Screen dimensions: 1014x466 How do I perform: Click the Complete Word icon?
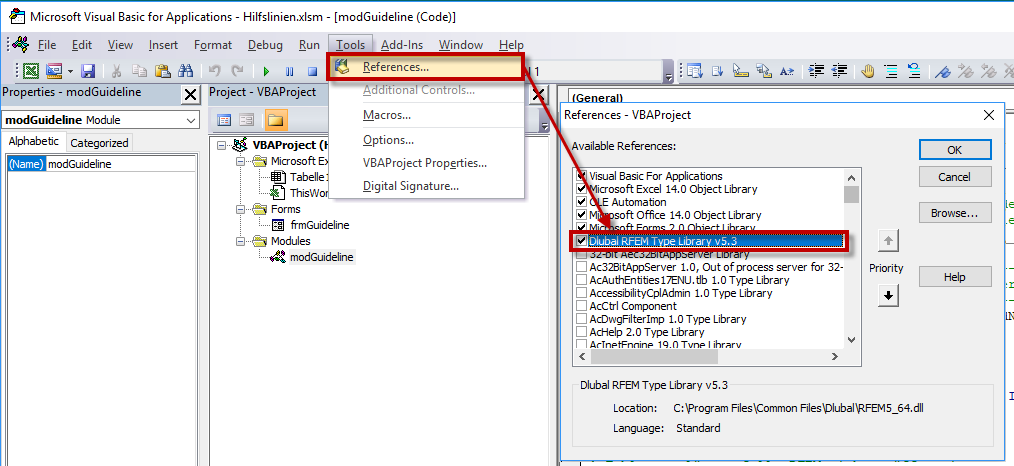pyautogui.click(x=787, y=71)
